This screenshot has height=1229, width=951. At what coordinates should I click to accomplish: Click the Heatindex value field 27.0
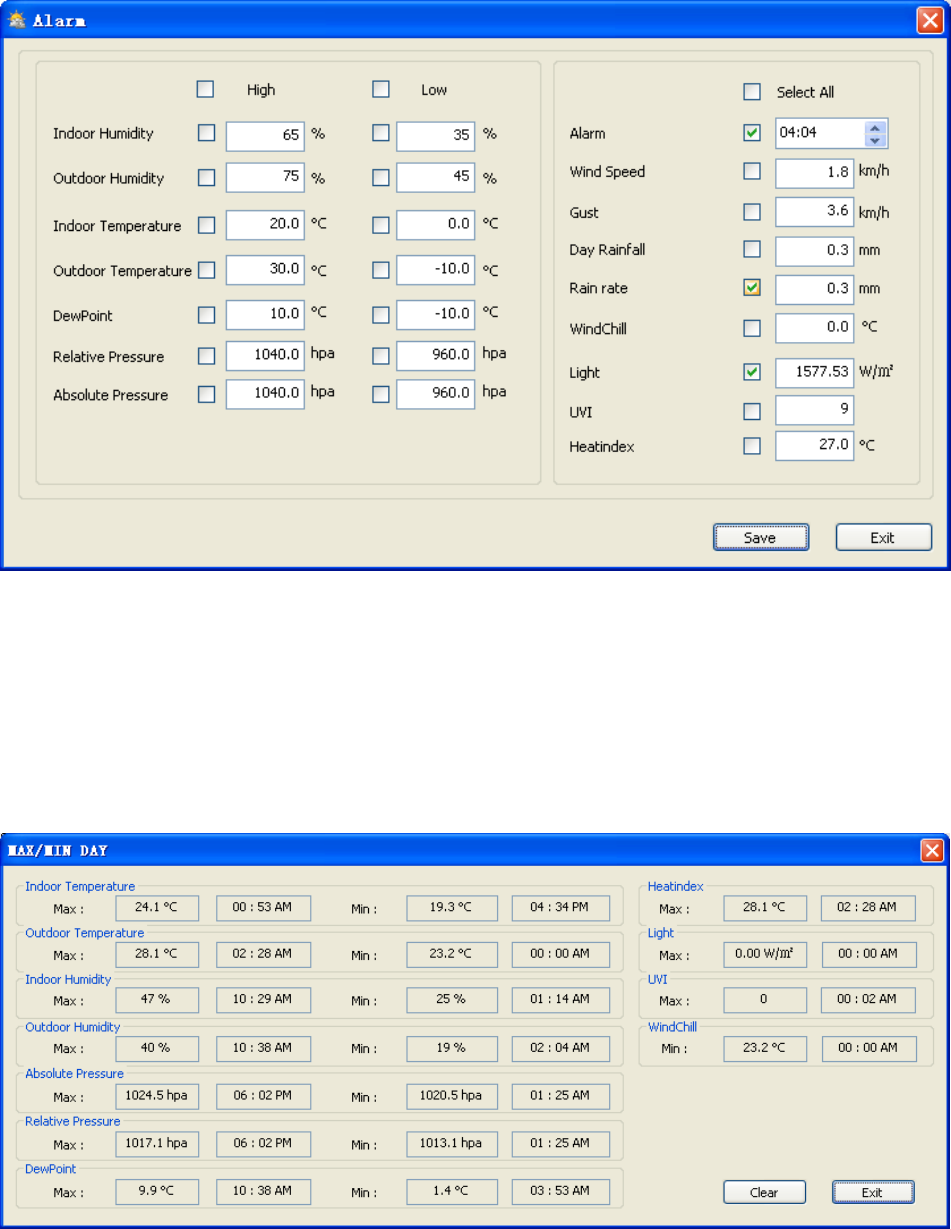[x=815, y=446]
